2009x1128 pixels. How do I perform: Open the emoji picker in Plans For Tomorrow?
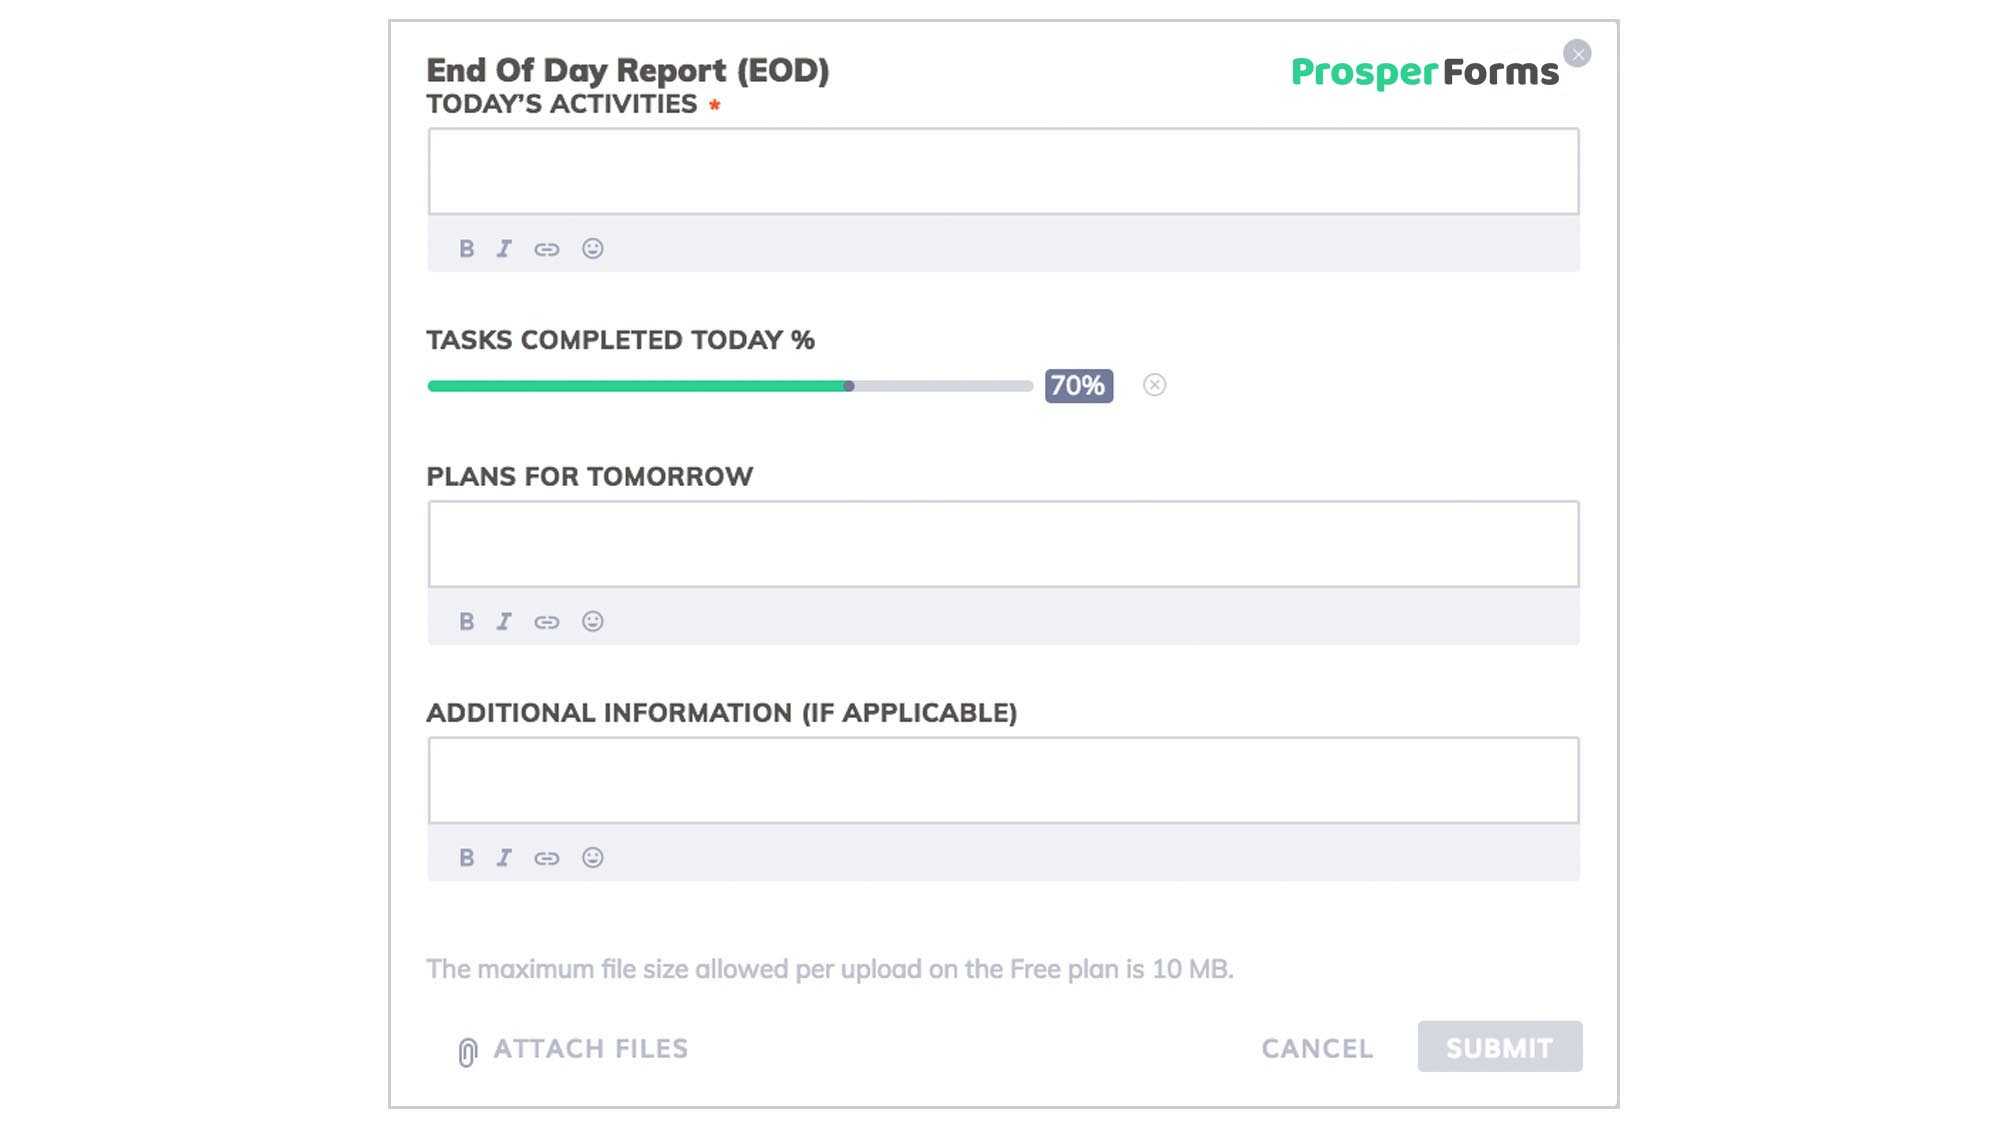(x=592, y=621)
